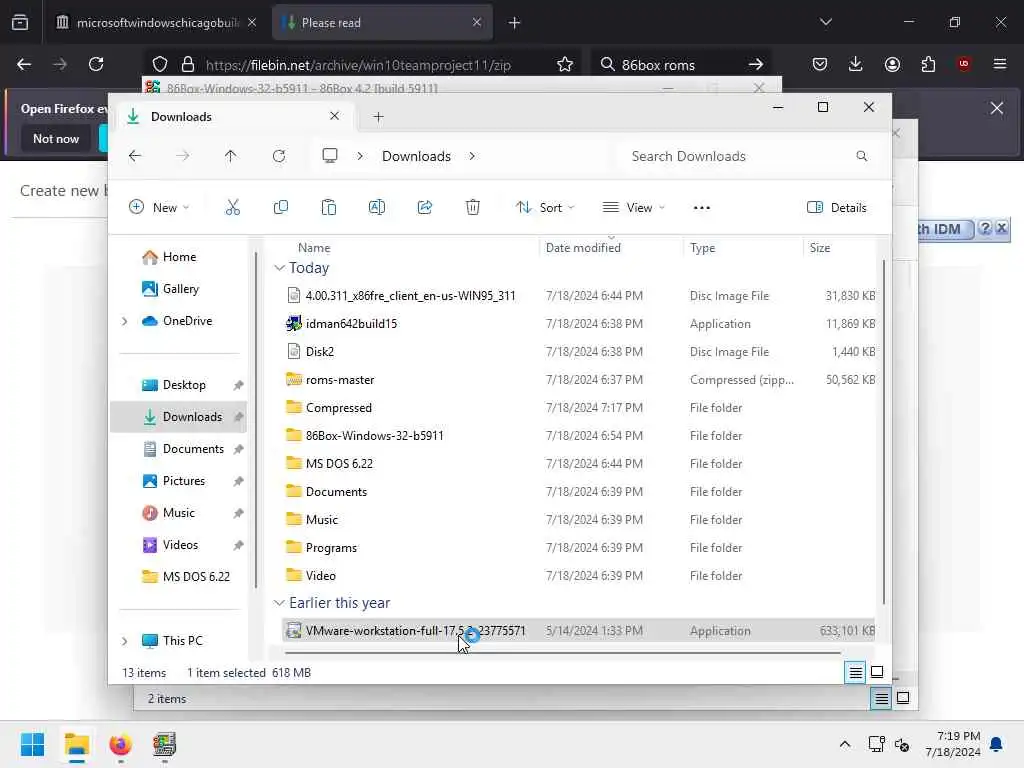The width and height of the screenshot is (1024, 768).
Task: Click the This PC monitor icon in address bar
Action: point(330,155)
